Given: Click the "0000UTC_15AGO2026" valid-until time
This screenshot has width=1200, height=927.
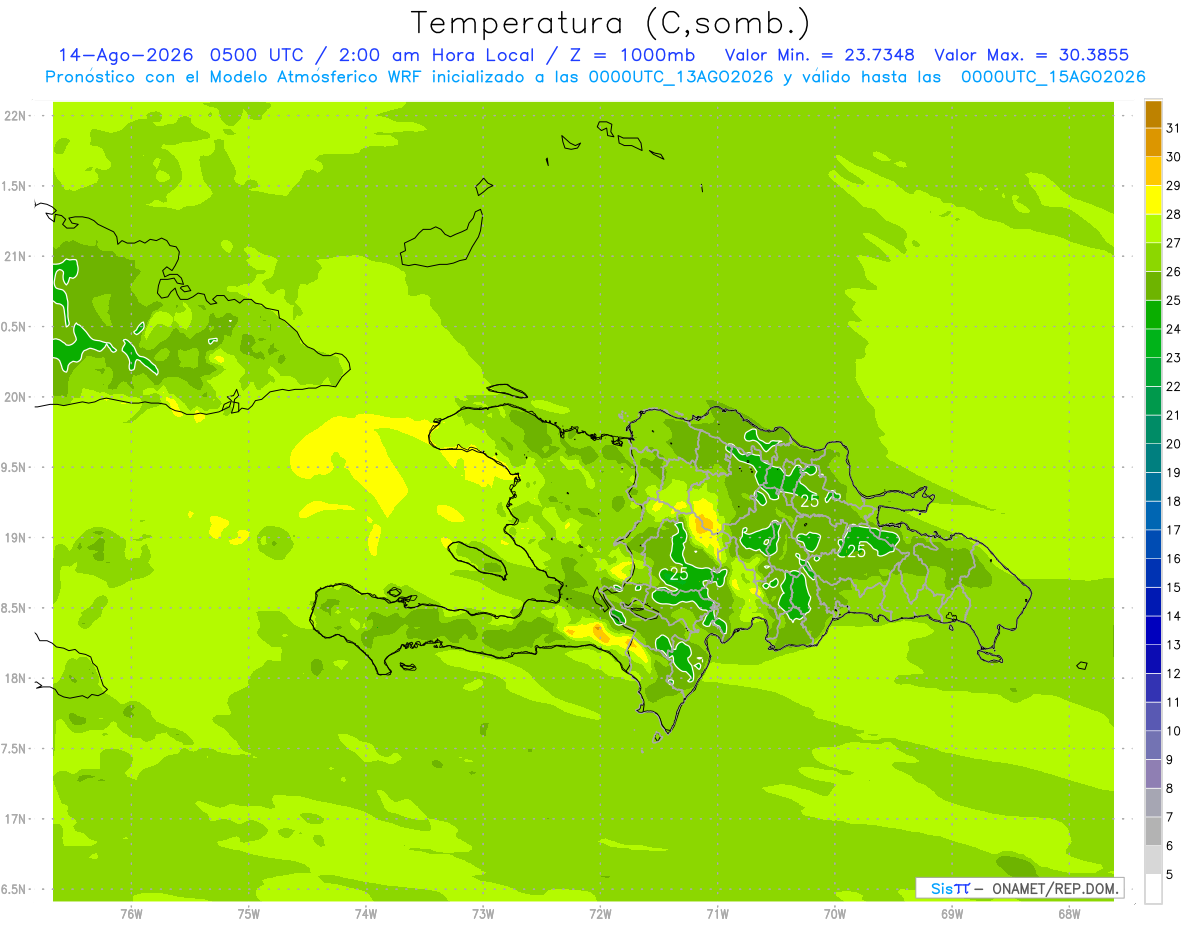Looking at the screenshot, I should (1053, 77).
